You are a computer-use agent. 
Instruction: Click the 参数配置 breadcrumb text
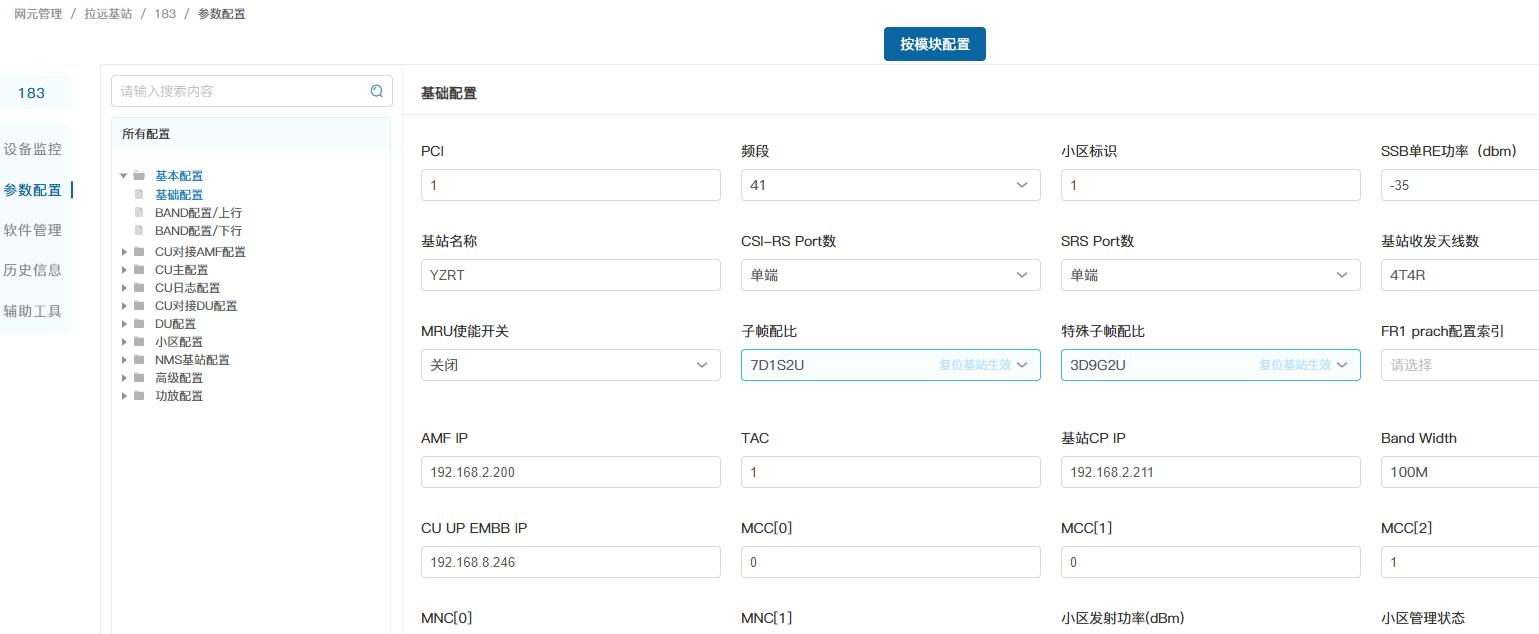coord(222,14)
